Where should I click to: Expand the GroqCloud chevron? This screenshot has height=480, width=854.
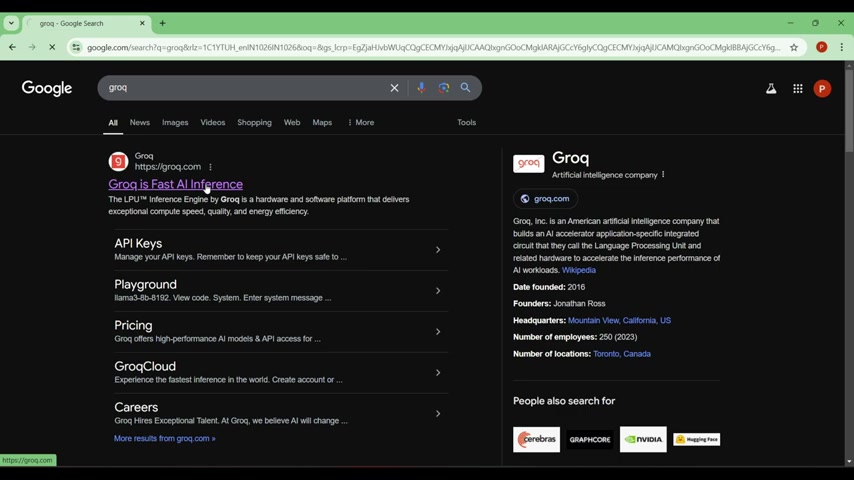point(438,373)
